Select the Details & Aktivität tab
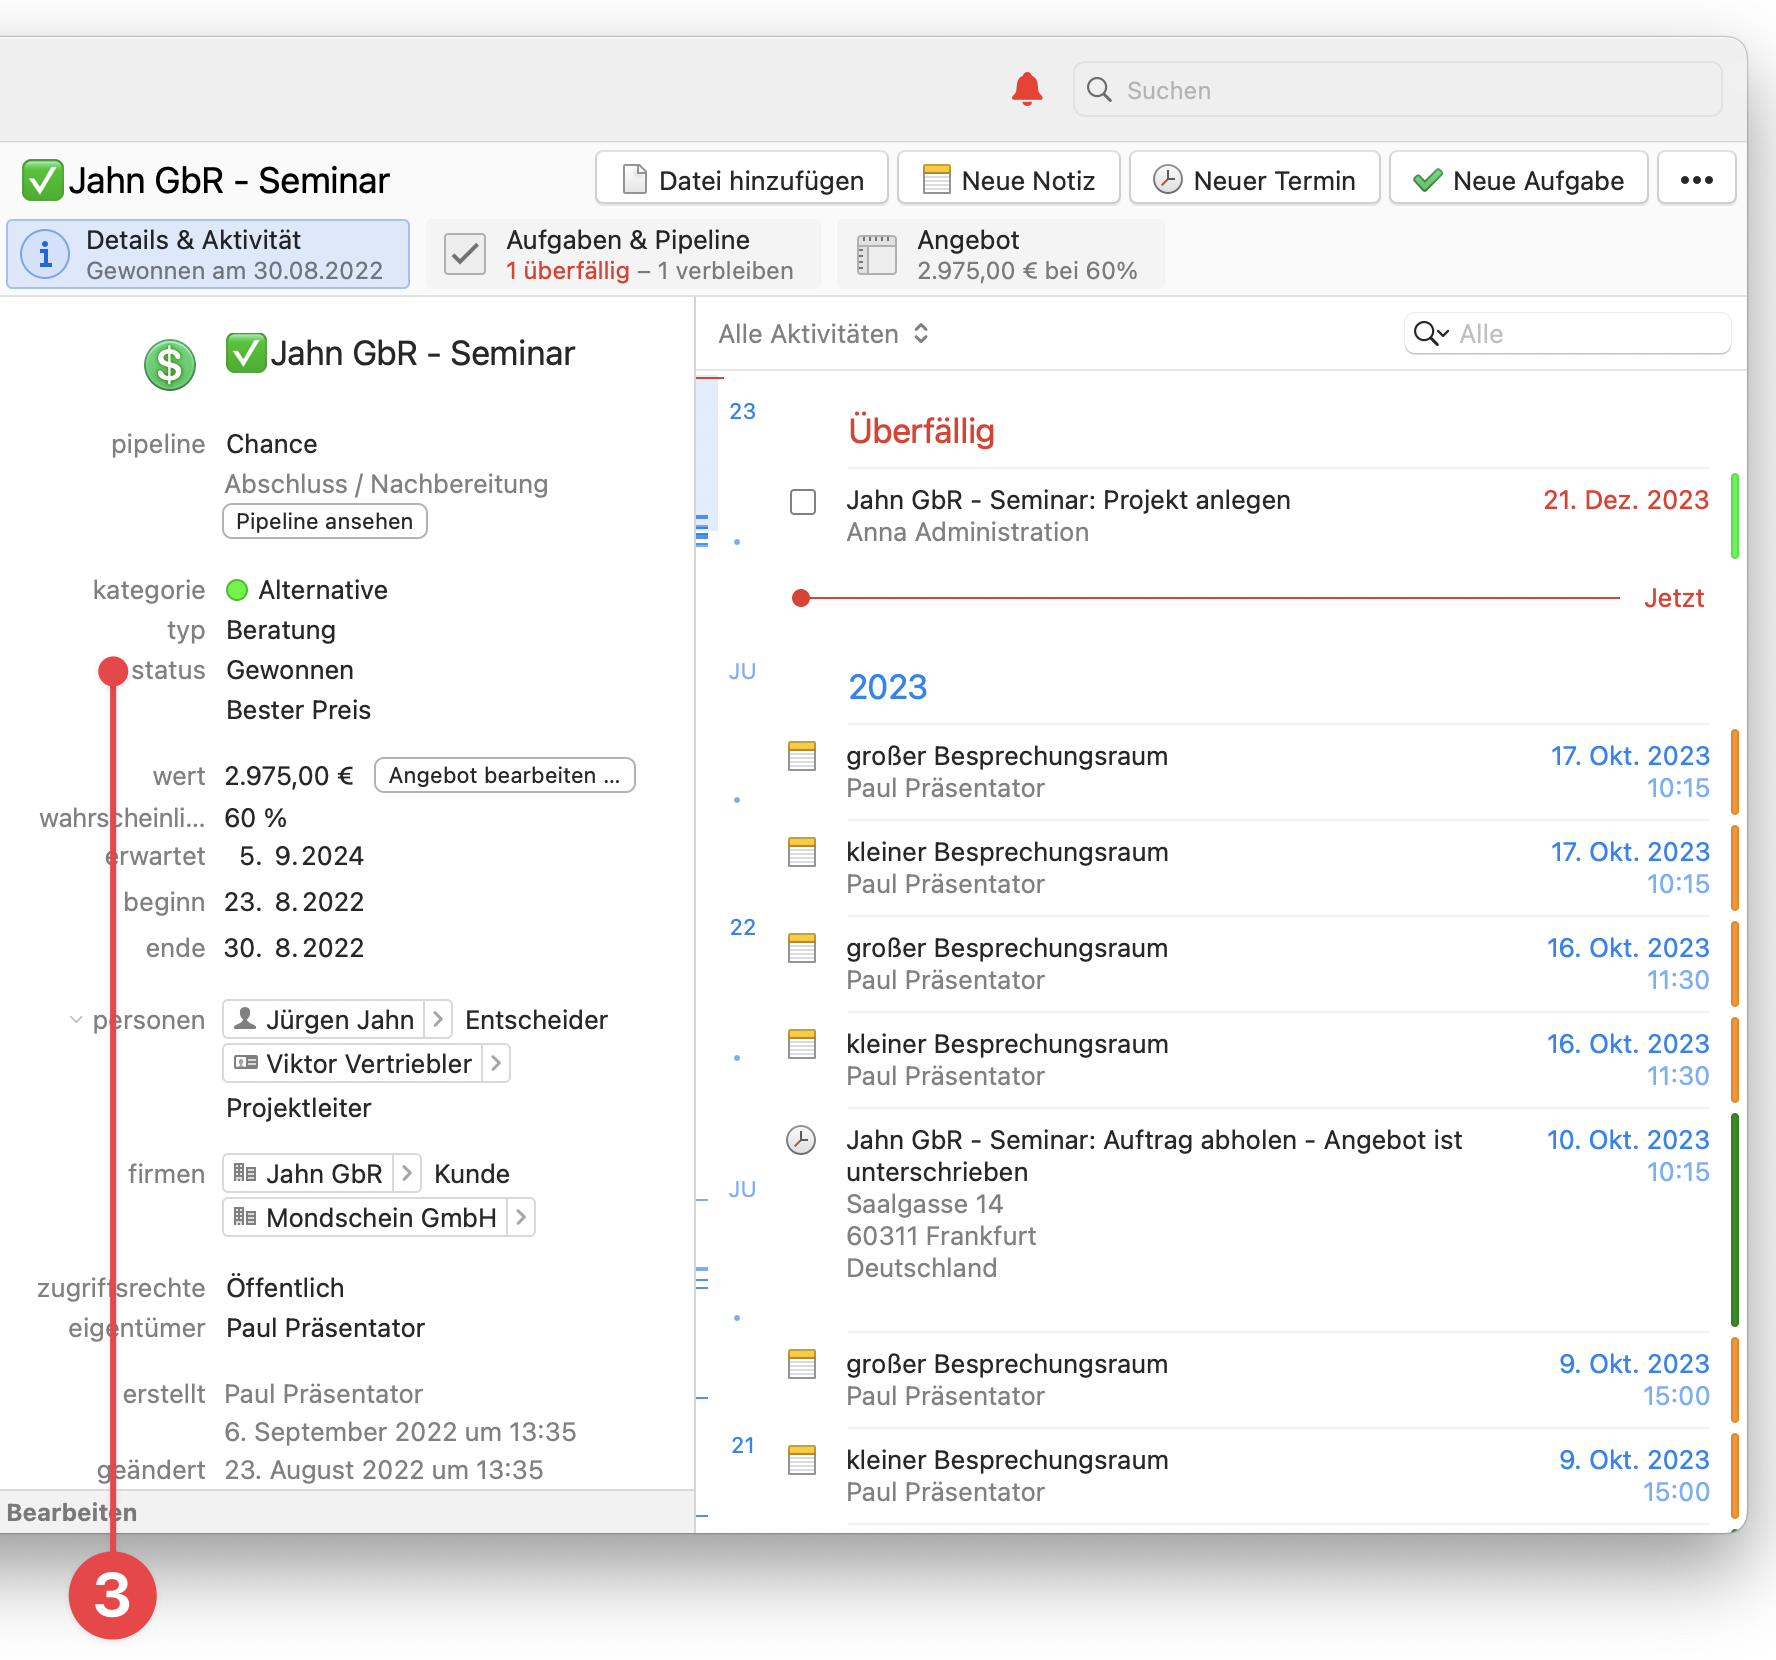The image size is (1776, 1660). click(x=208, y=255)
